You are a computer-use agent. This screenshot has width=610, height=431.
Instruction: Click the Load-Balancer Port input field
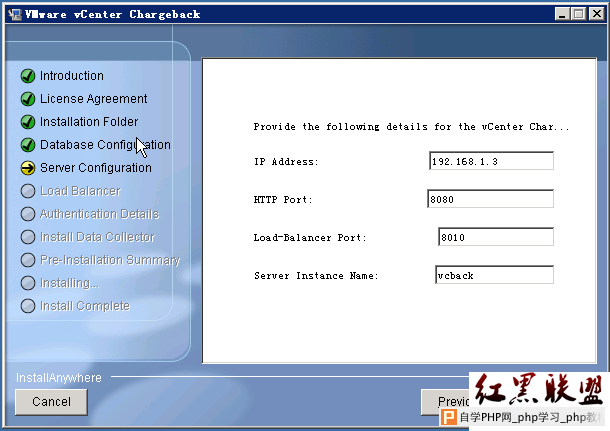(496, 237)
